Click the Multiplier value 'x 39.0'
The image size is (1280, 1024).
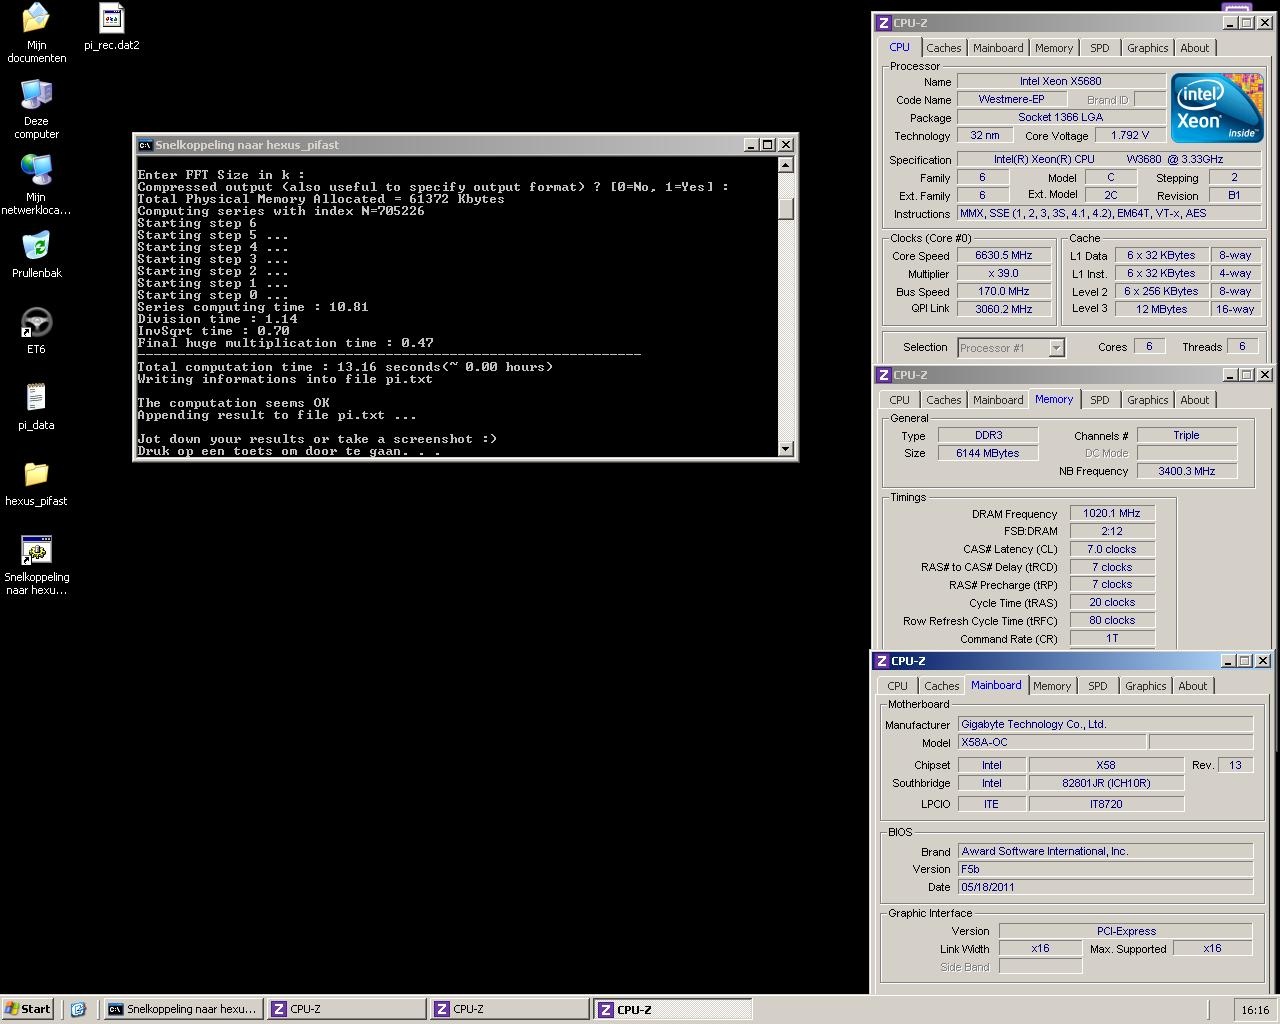1004,273
